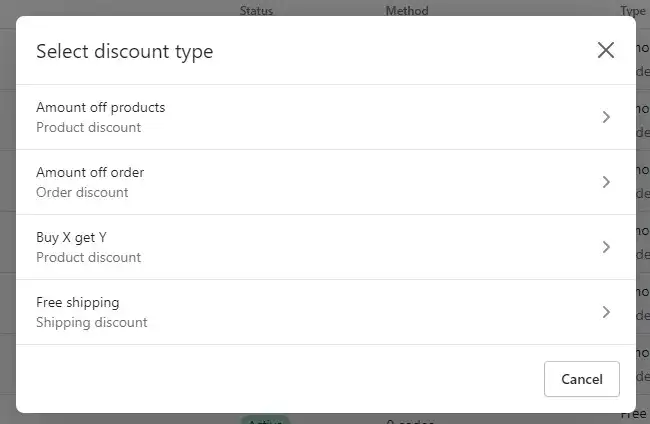Click Product discount label under Buy X get Y
Screen dimensions: 650x424
point(88,257)
